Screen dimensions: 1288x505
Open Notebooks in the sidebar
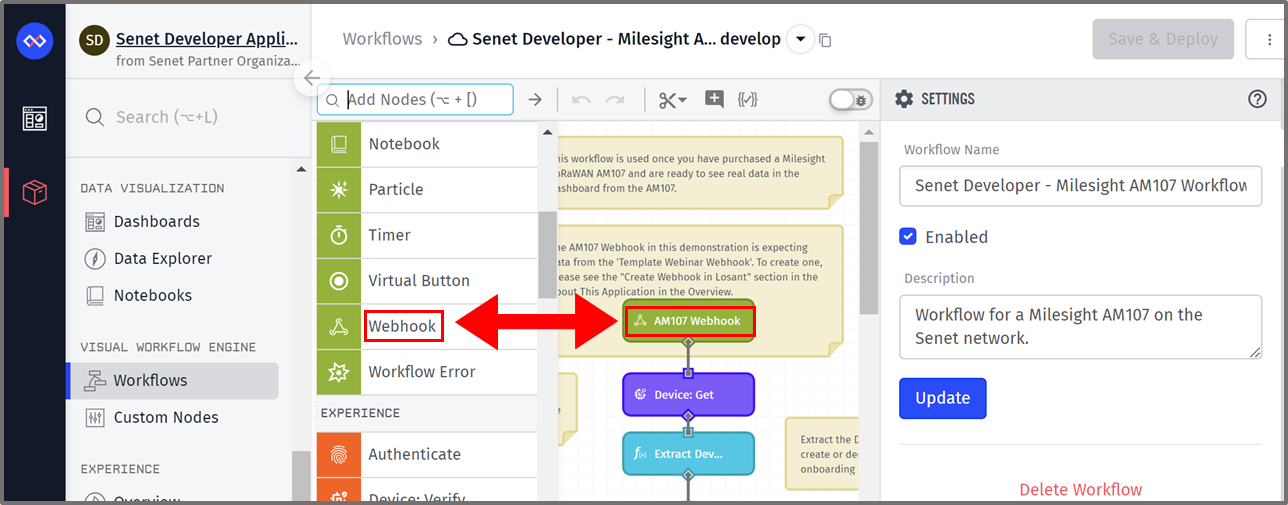(x=153, y=296)
